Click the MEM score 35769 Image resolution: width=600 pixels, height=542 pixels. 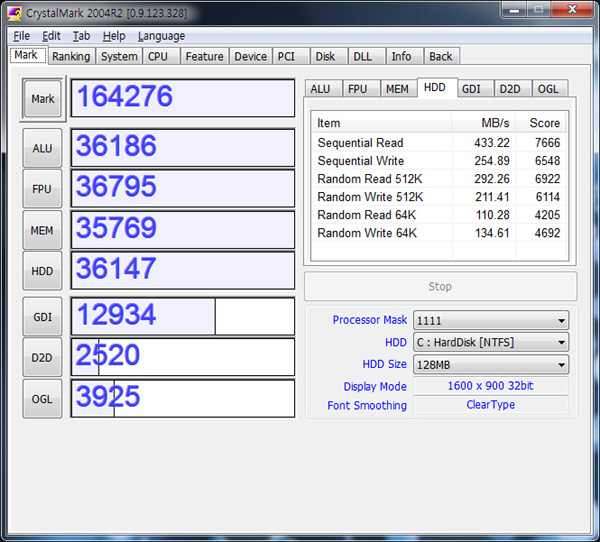[183, 230]
